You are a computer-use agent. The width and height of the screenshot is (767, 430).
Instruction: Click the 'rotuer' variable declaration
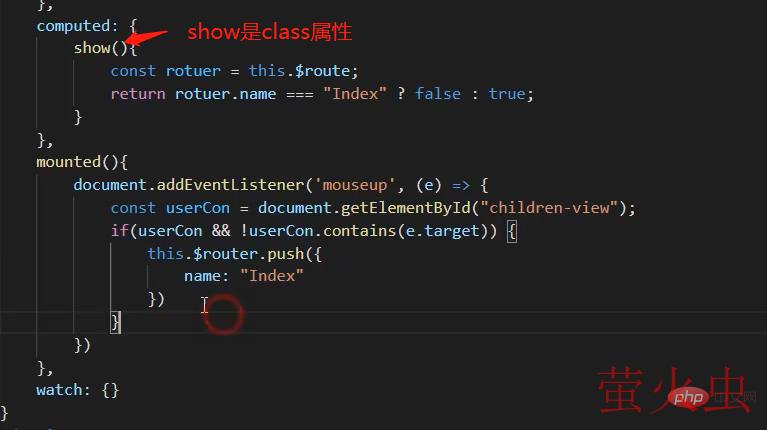coord(193,71)
